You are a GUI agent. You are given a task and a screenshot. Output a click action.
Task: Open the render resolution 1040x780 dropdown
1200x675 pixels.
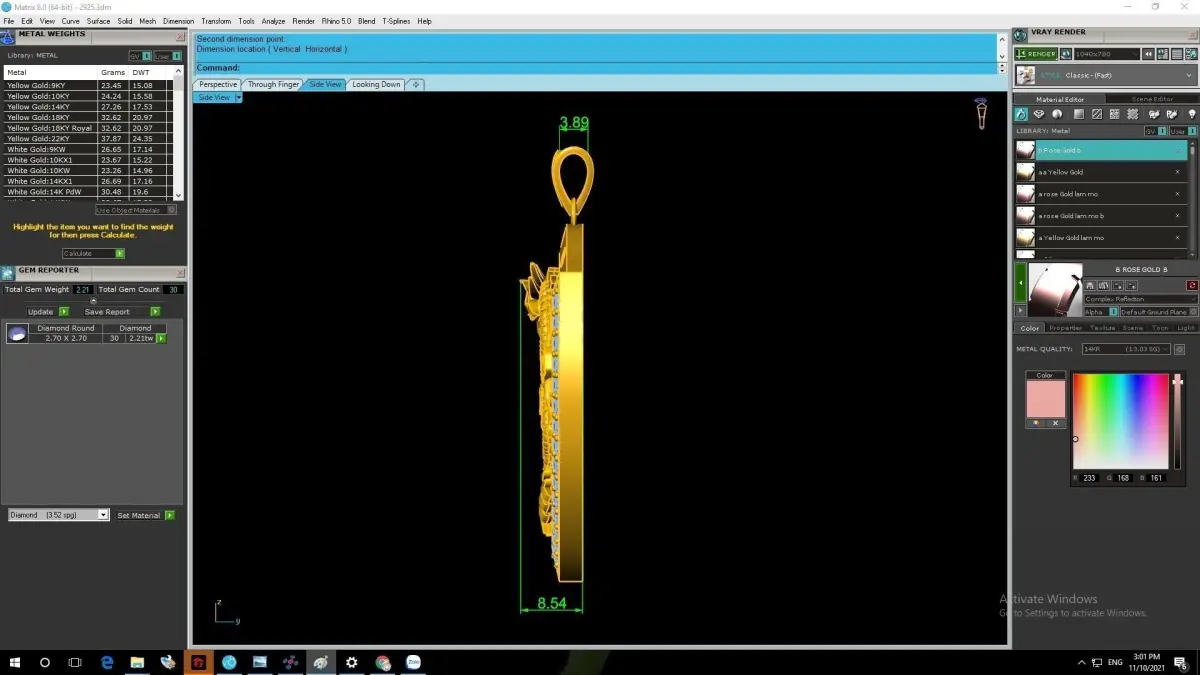point(1107,54)
